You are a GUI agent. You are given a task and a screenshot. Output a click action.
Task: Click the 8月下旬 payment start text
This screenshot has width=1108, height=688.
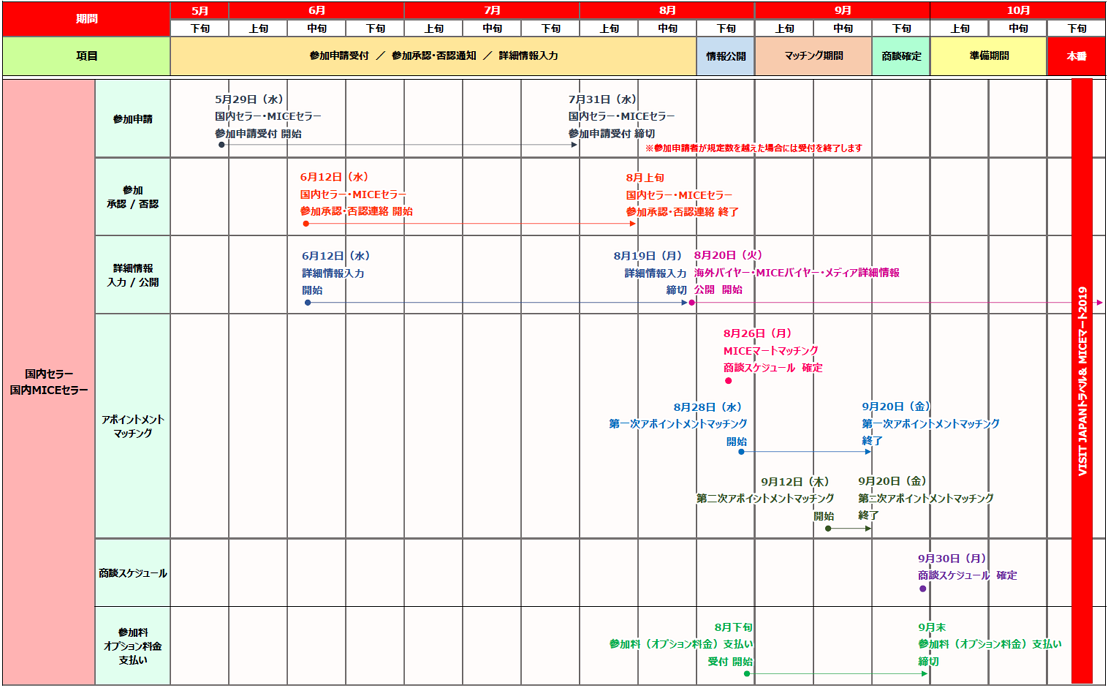(733, 627)
